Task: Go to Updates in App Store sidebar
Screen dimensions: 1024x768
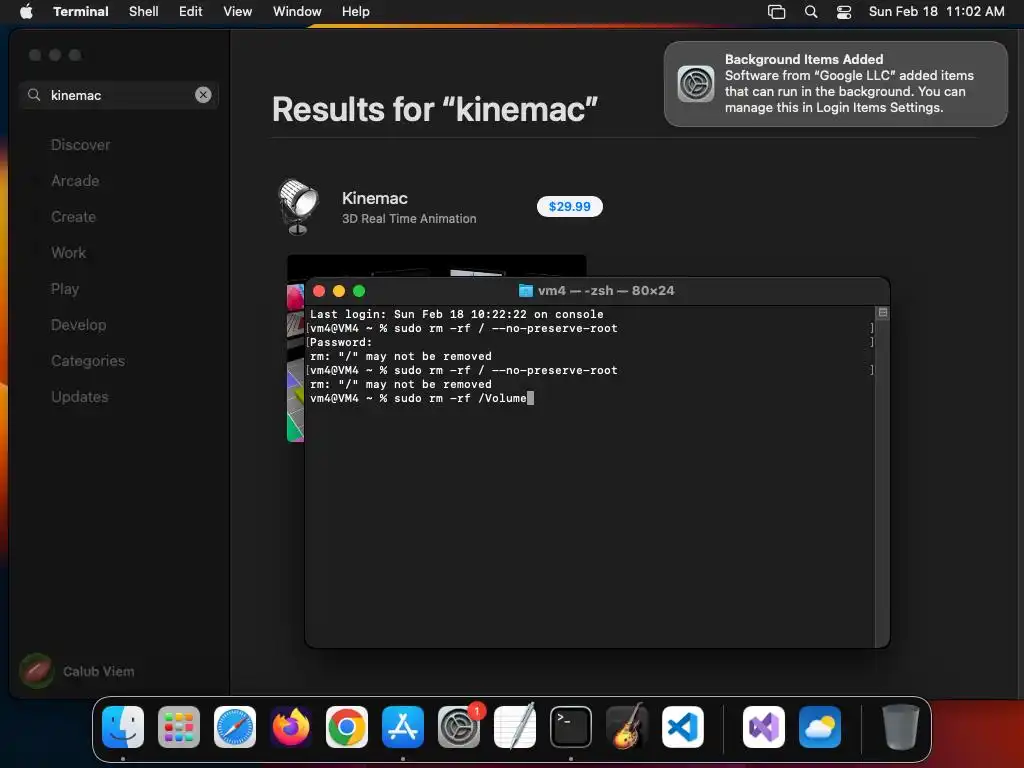Action: click(x=80, y=396)
